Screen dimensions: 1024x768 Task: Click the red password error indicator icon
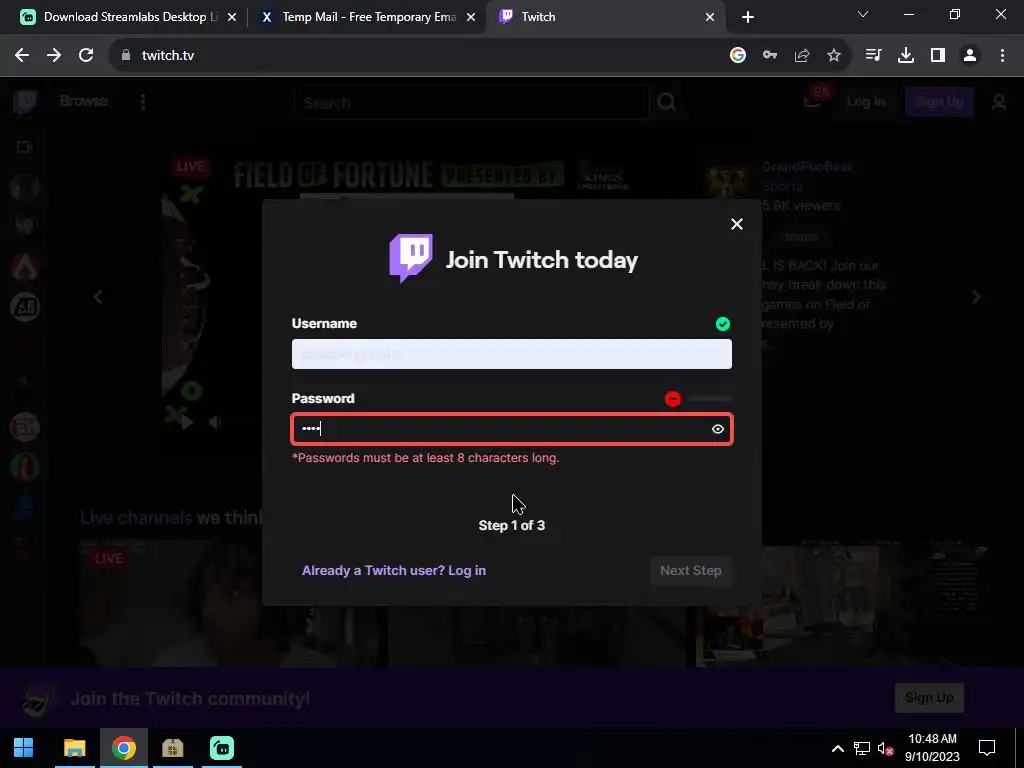(x=673, y=398)
